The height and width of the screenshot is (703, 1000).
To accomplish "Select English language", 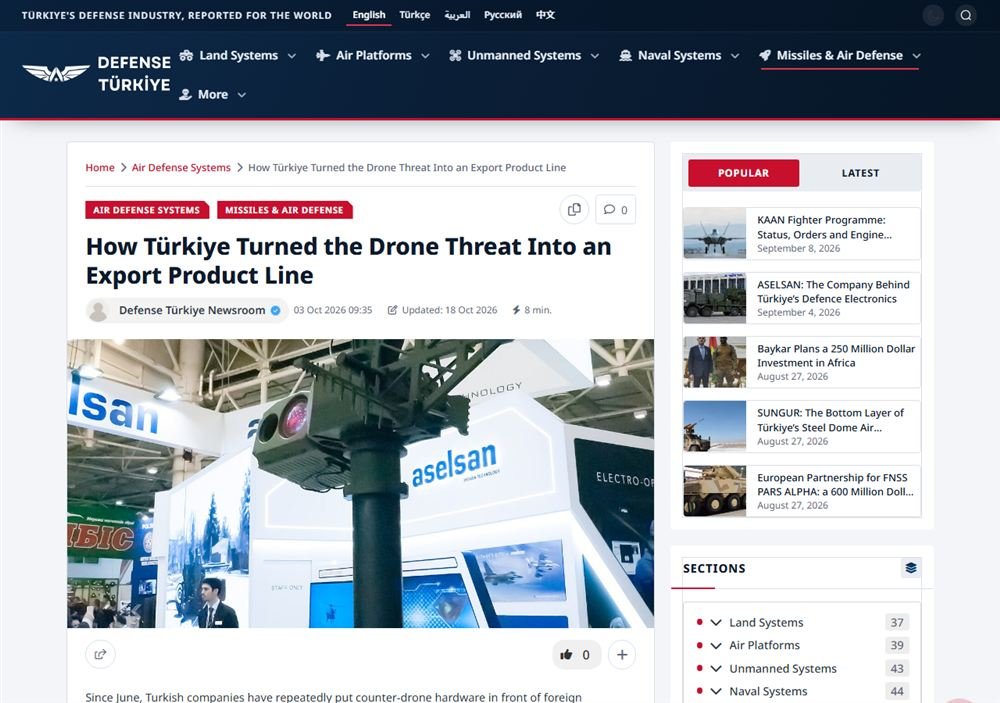I will tap(369, 15).
